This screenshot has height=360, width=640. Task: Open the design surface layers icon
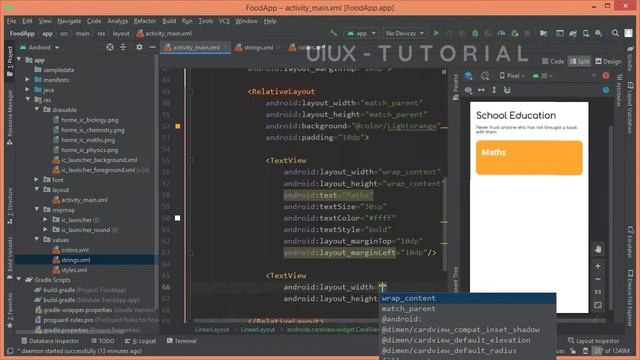pos(468,76)
